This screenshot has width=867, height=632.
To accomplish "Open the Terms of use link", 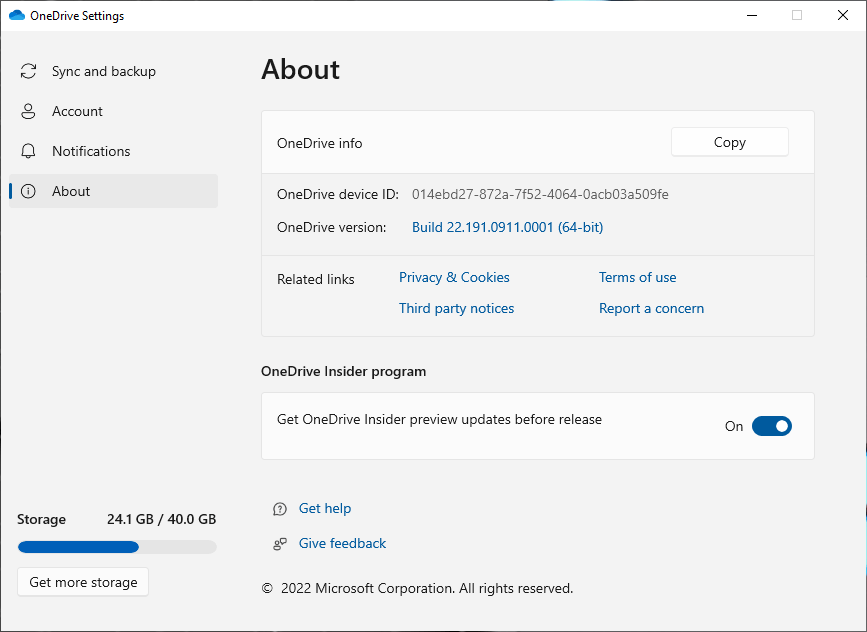I will click(x=637, y=278).
